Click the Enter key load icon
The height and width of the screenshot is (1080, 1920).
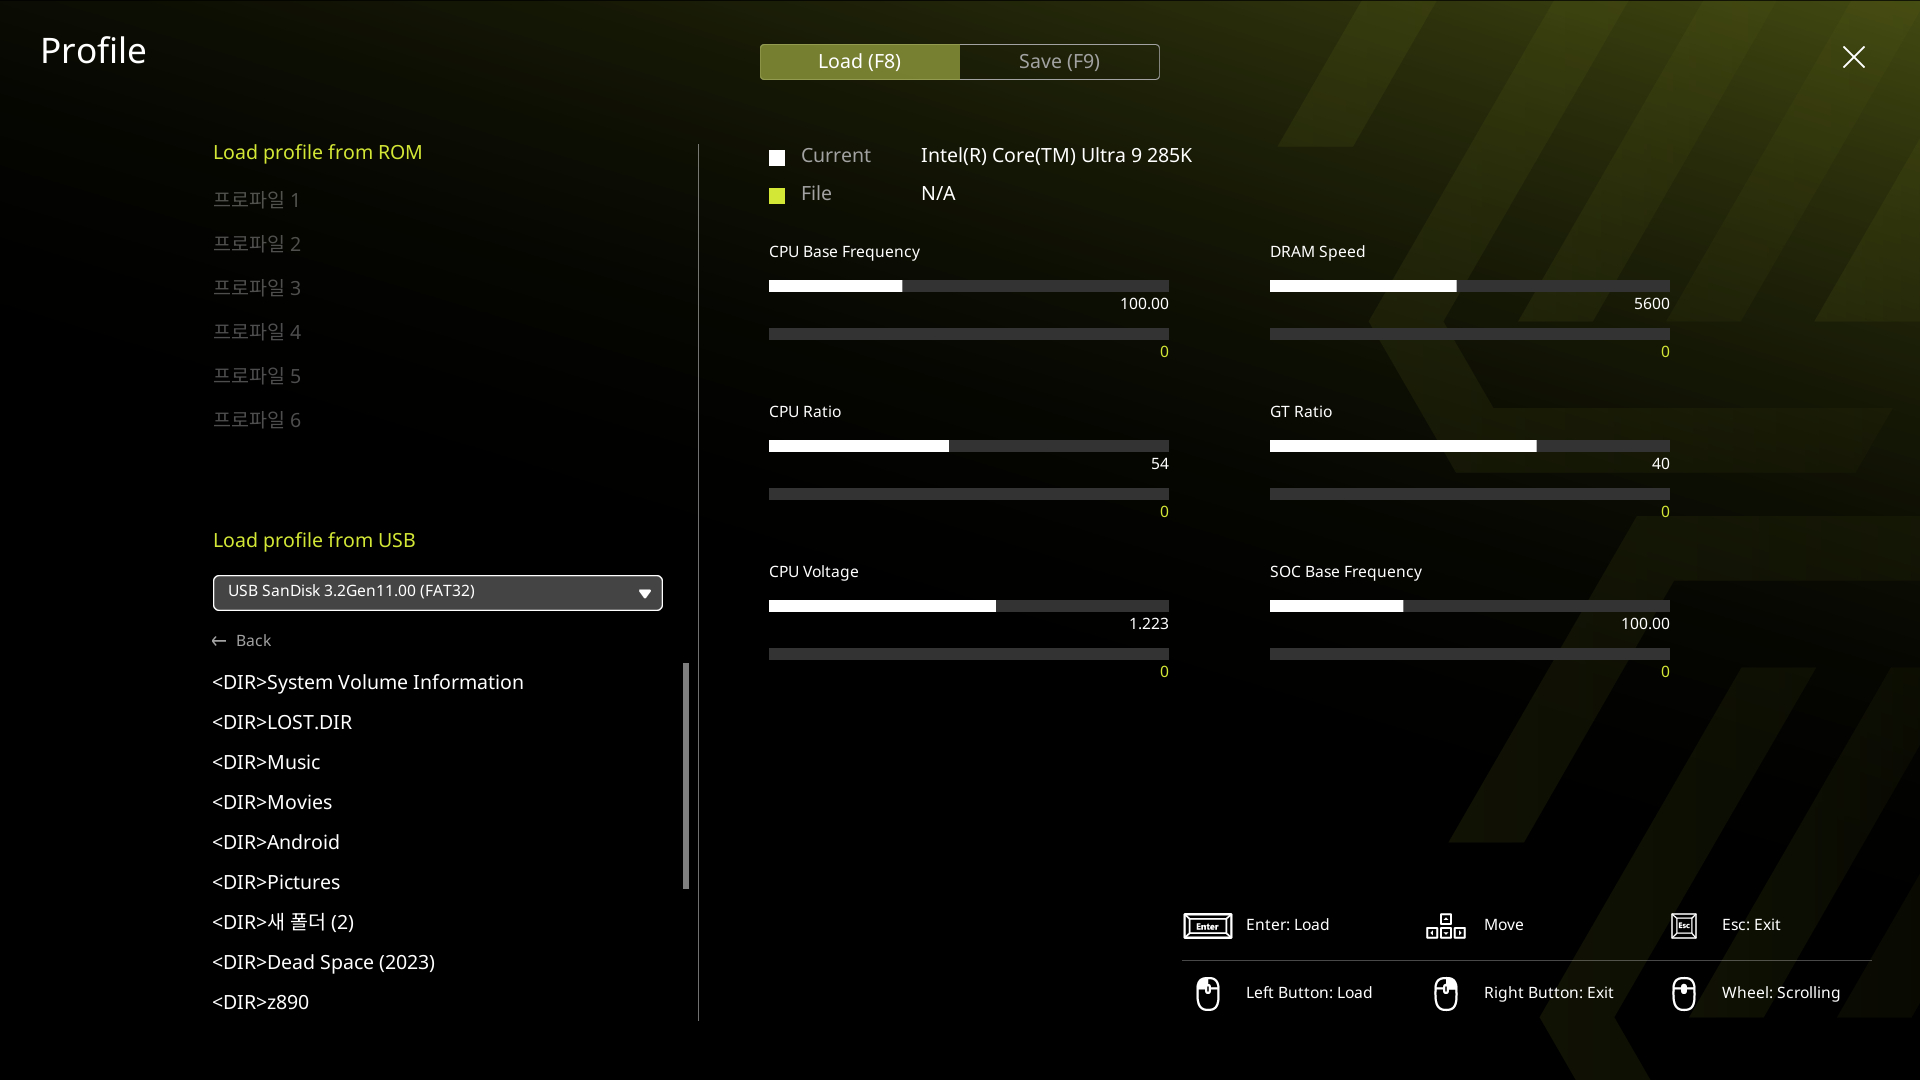click(1207, 926)
